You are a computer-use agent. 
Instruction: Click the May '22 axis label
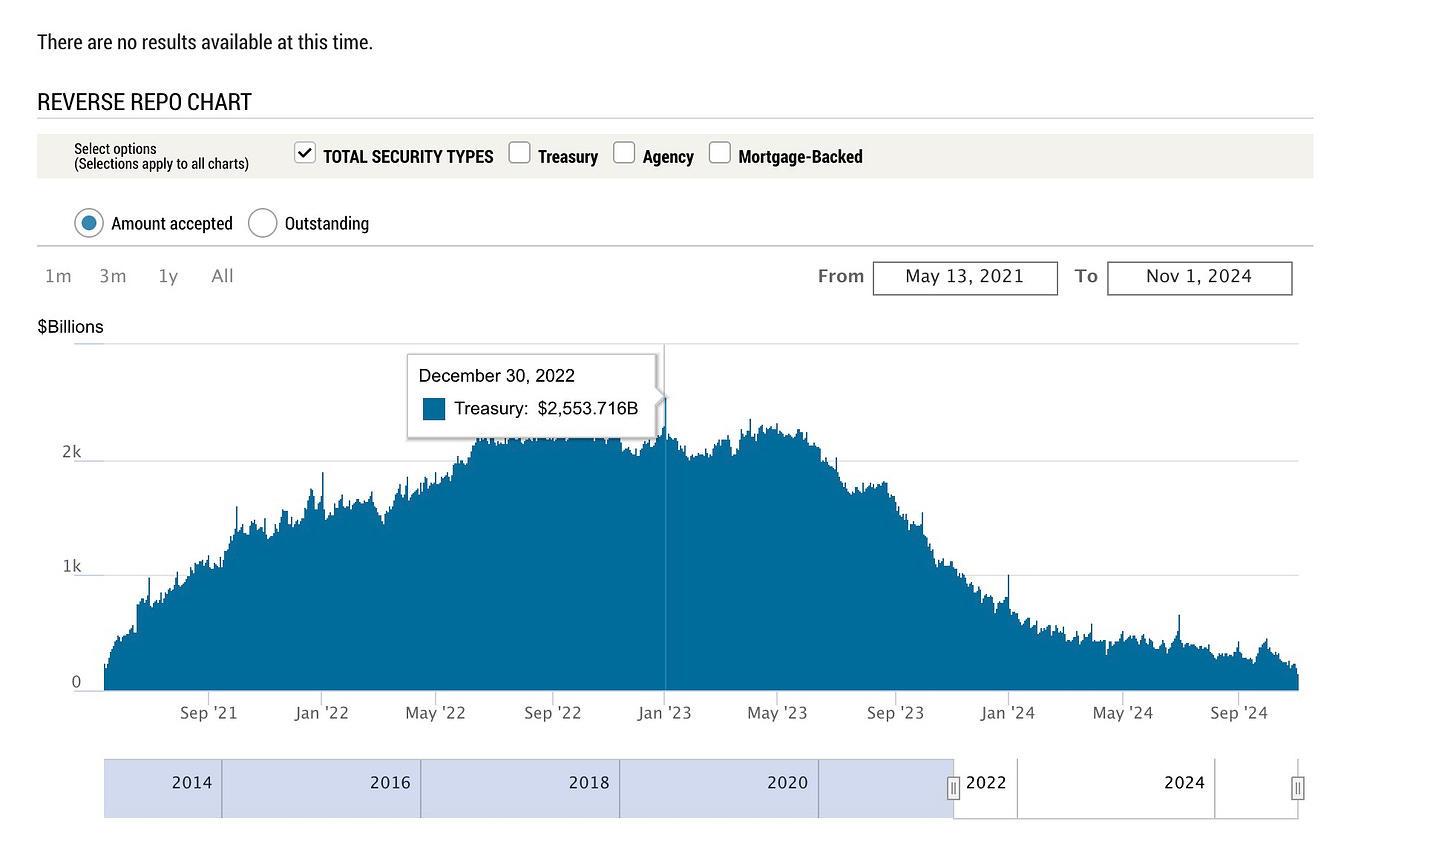[435, 713]
